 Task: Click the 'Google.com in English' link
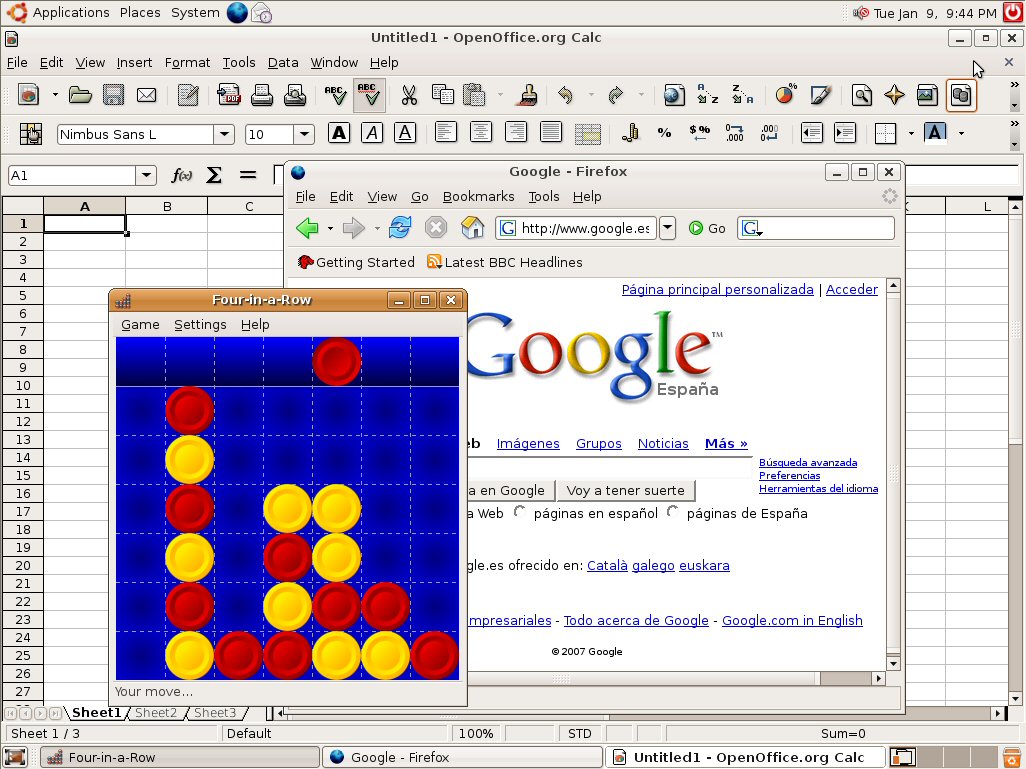pyautogui.click(x=792, y=620)
